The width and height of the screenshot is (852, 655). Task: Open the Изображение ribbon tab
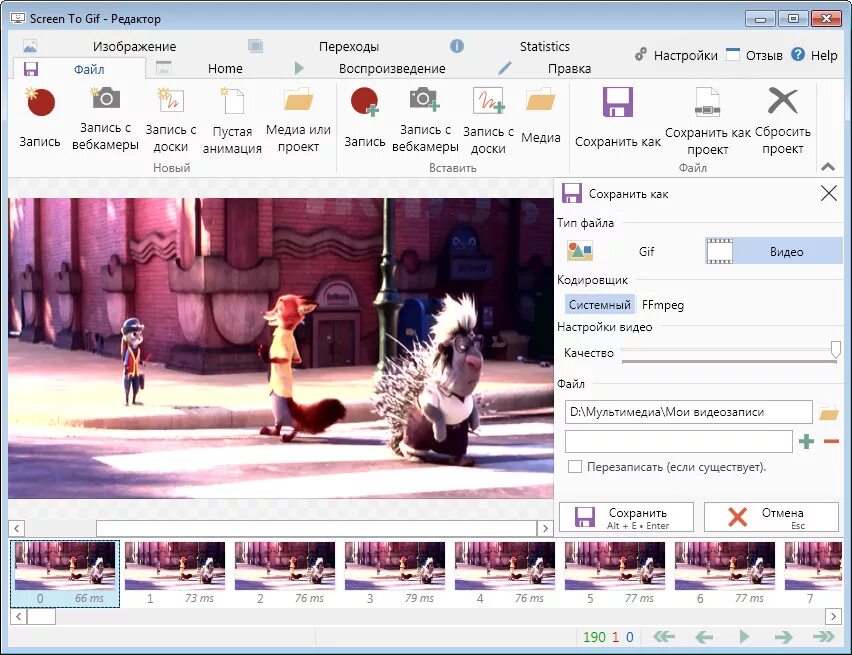pyautogui.click(x=134, y=47)
